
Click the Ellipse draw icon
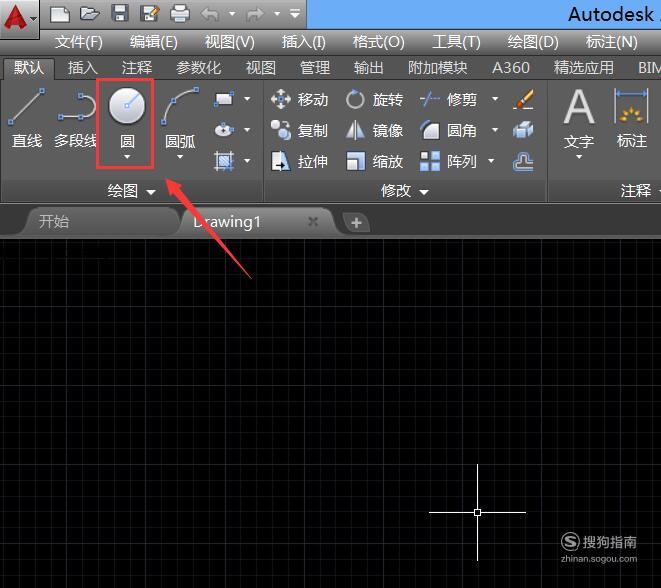coord(224,130)
